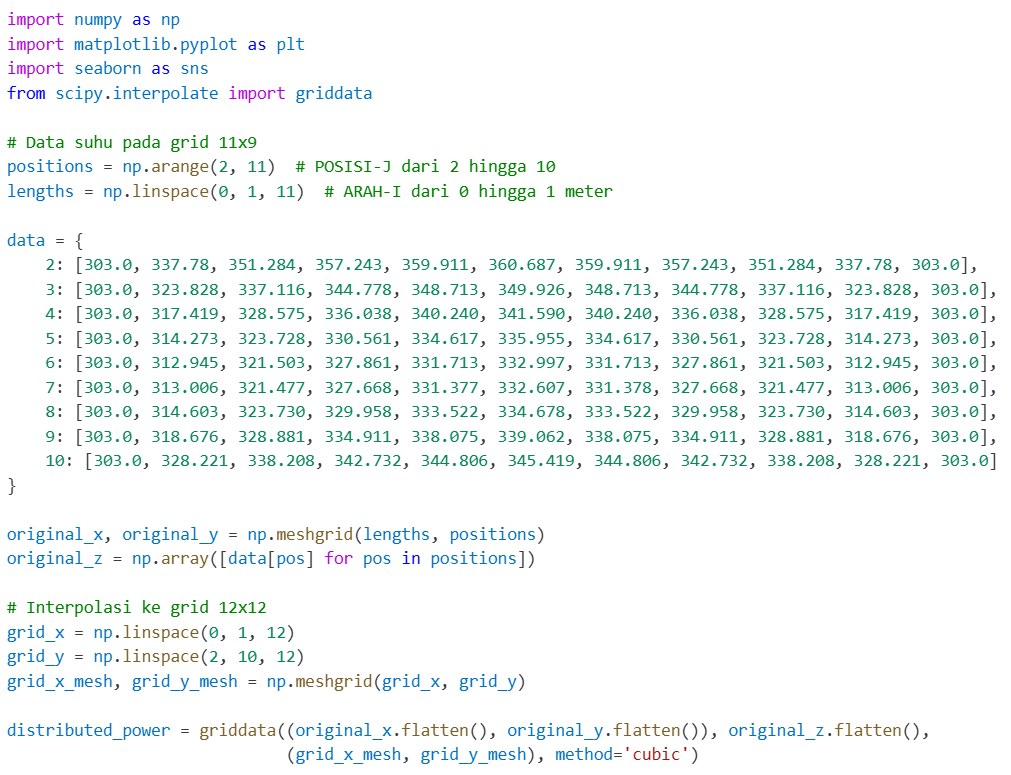Click the 'import seaborn as sns' line
The width and height of the screenshot is (1011, 775).
click(x=107, y=69)
